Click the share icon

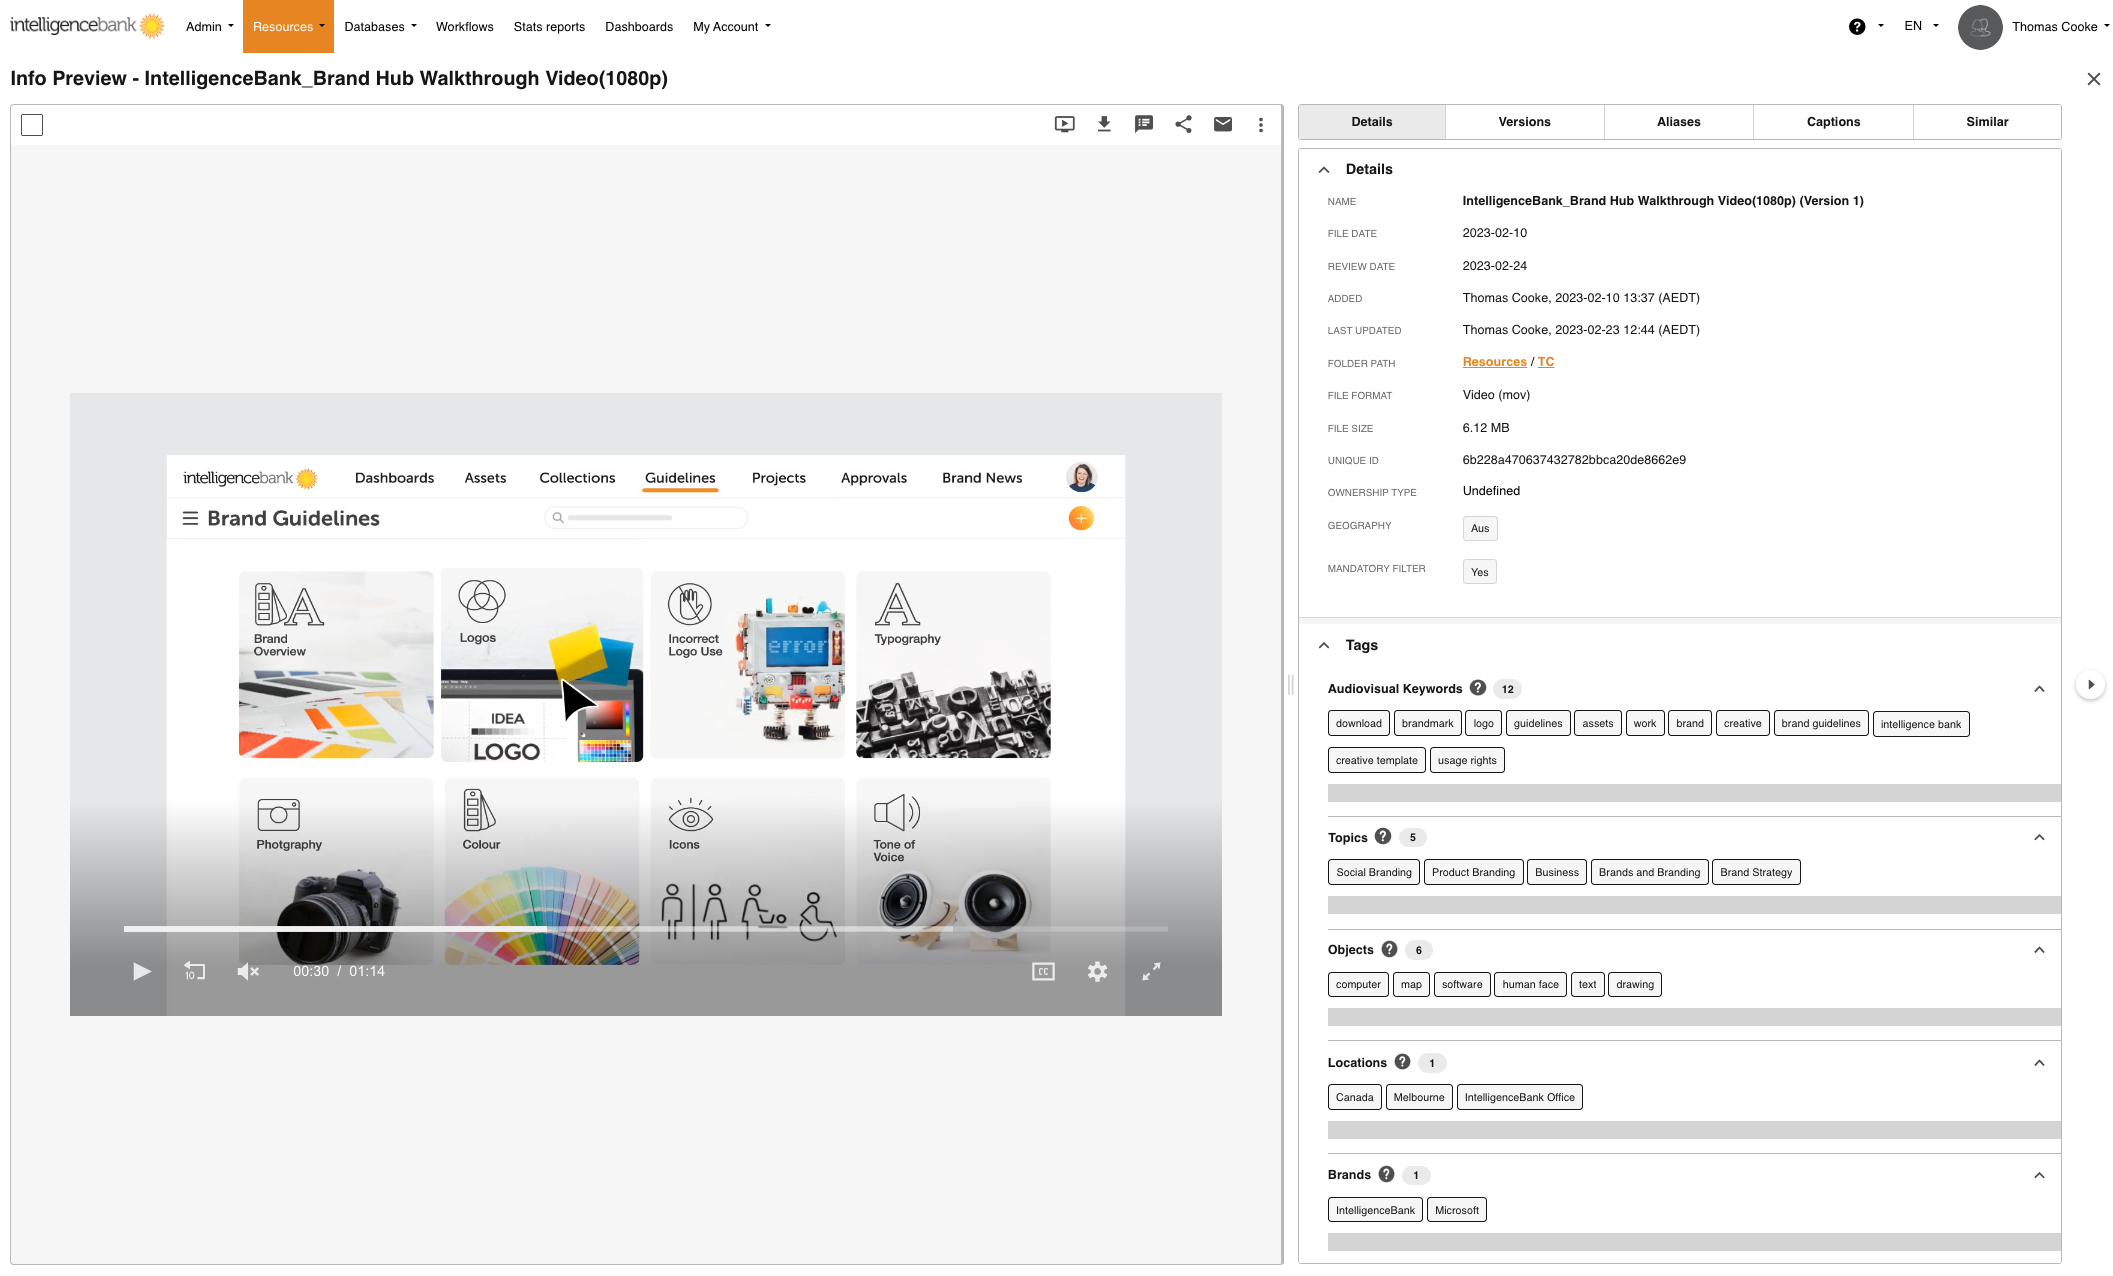tap(1183, 124)
